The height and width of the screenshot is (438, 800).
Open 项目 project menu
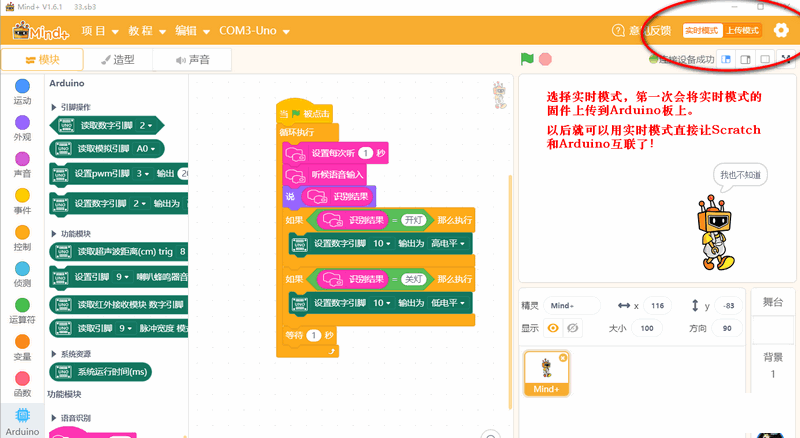point(100,31)
